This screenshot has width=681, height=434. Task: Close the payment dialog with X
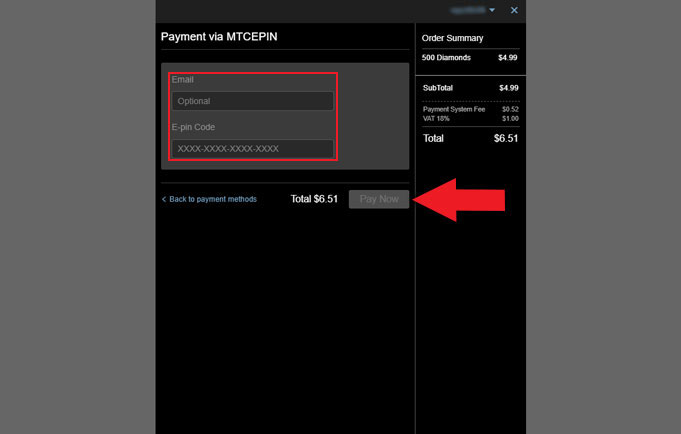point(514,10)
